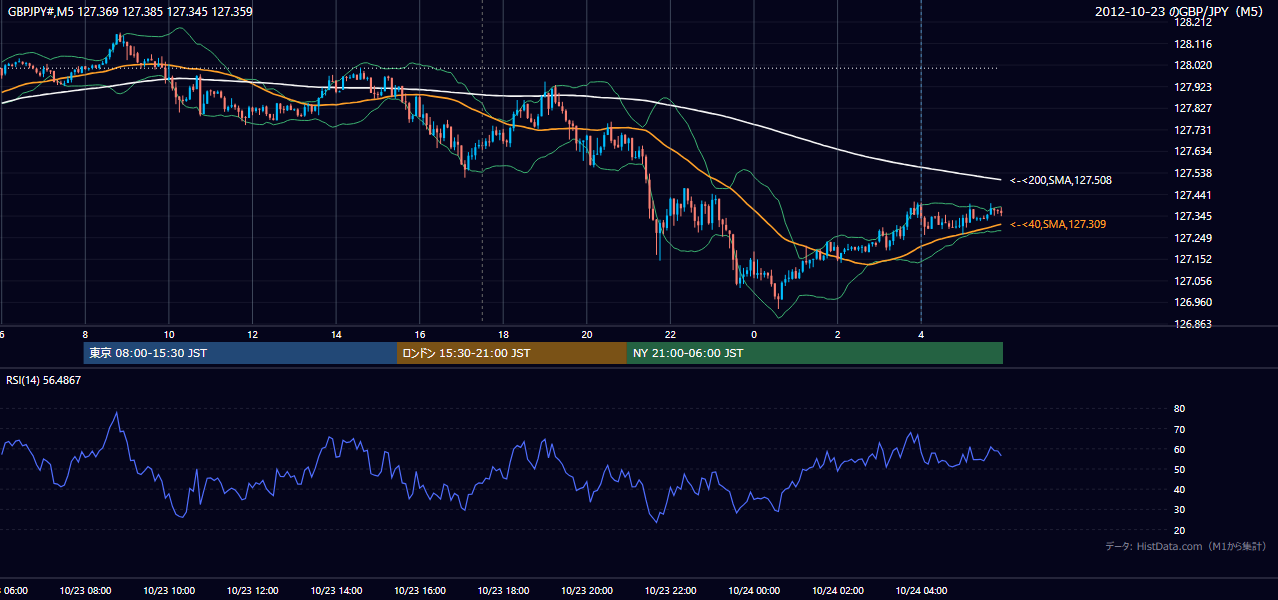Click the データ: HistData.com source credit

pyautogui.click(x=1185, y=547)
